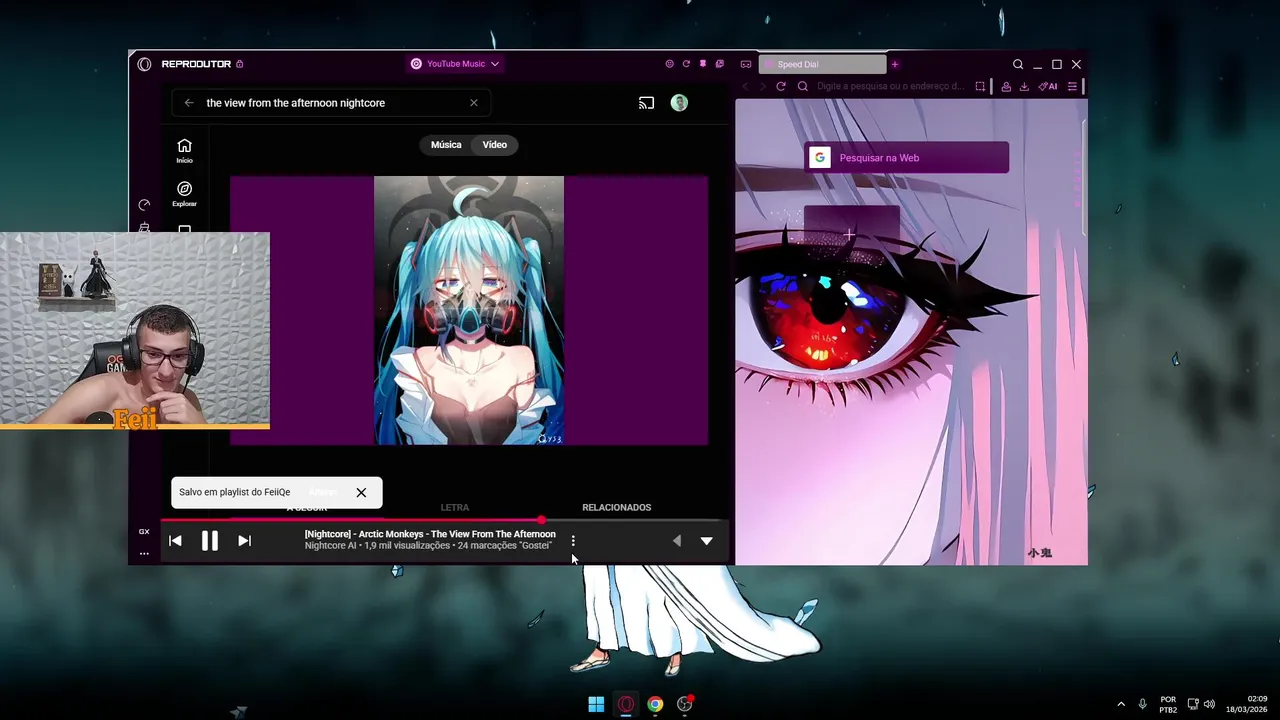Pause the current song

pos(210,541)
